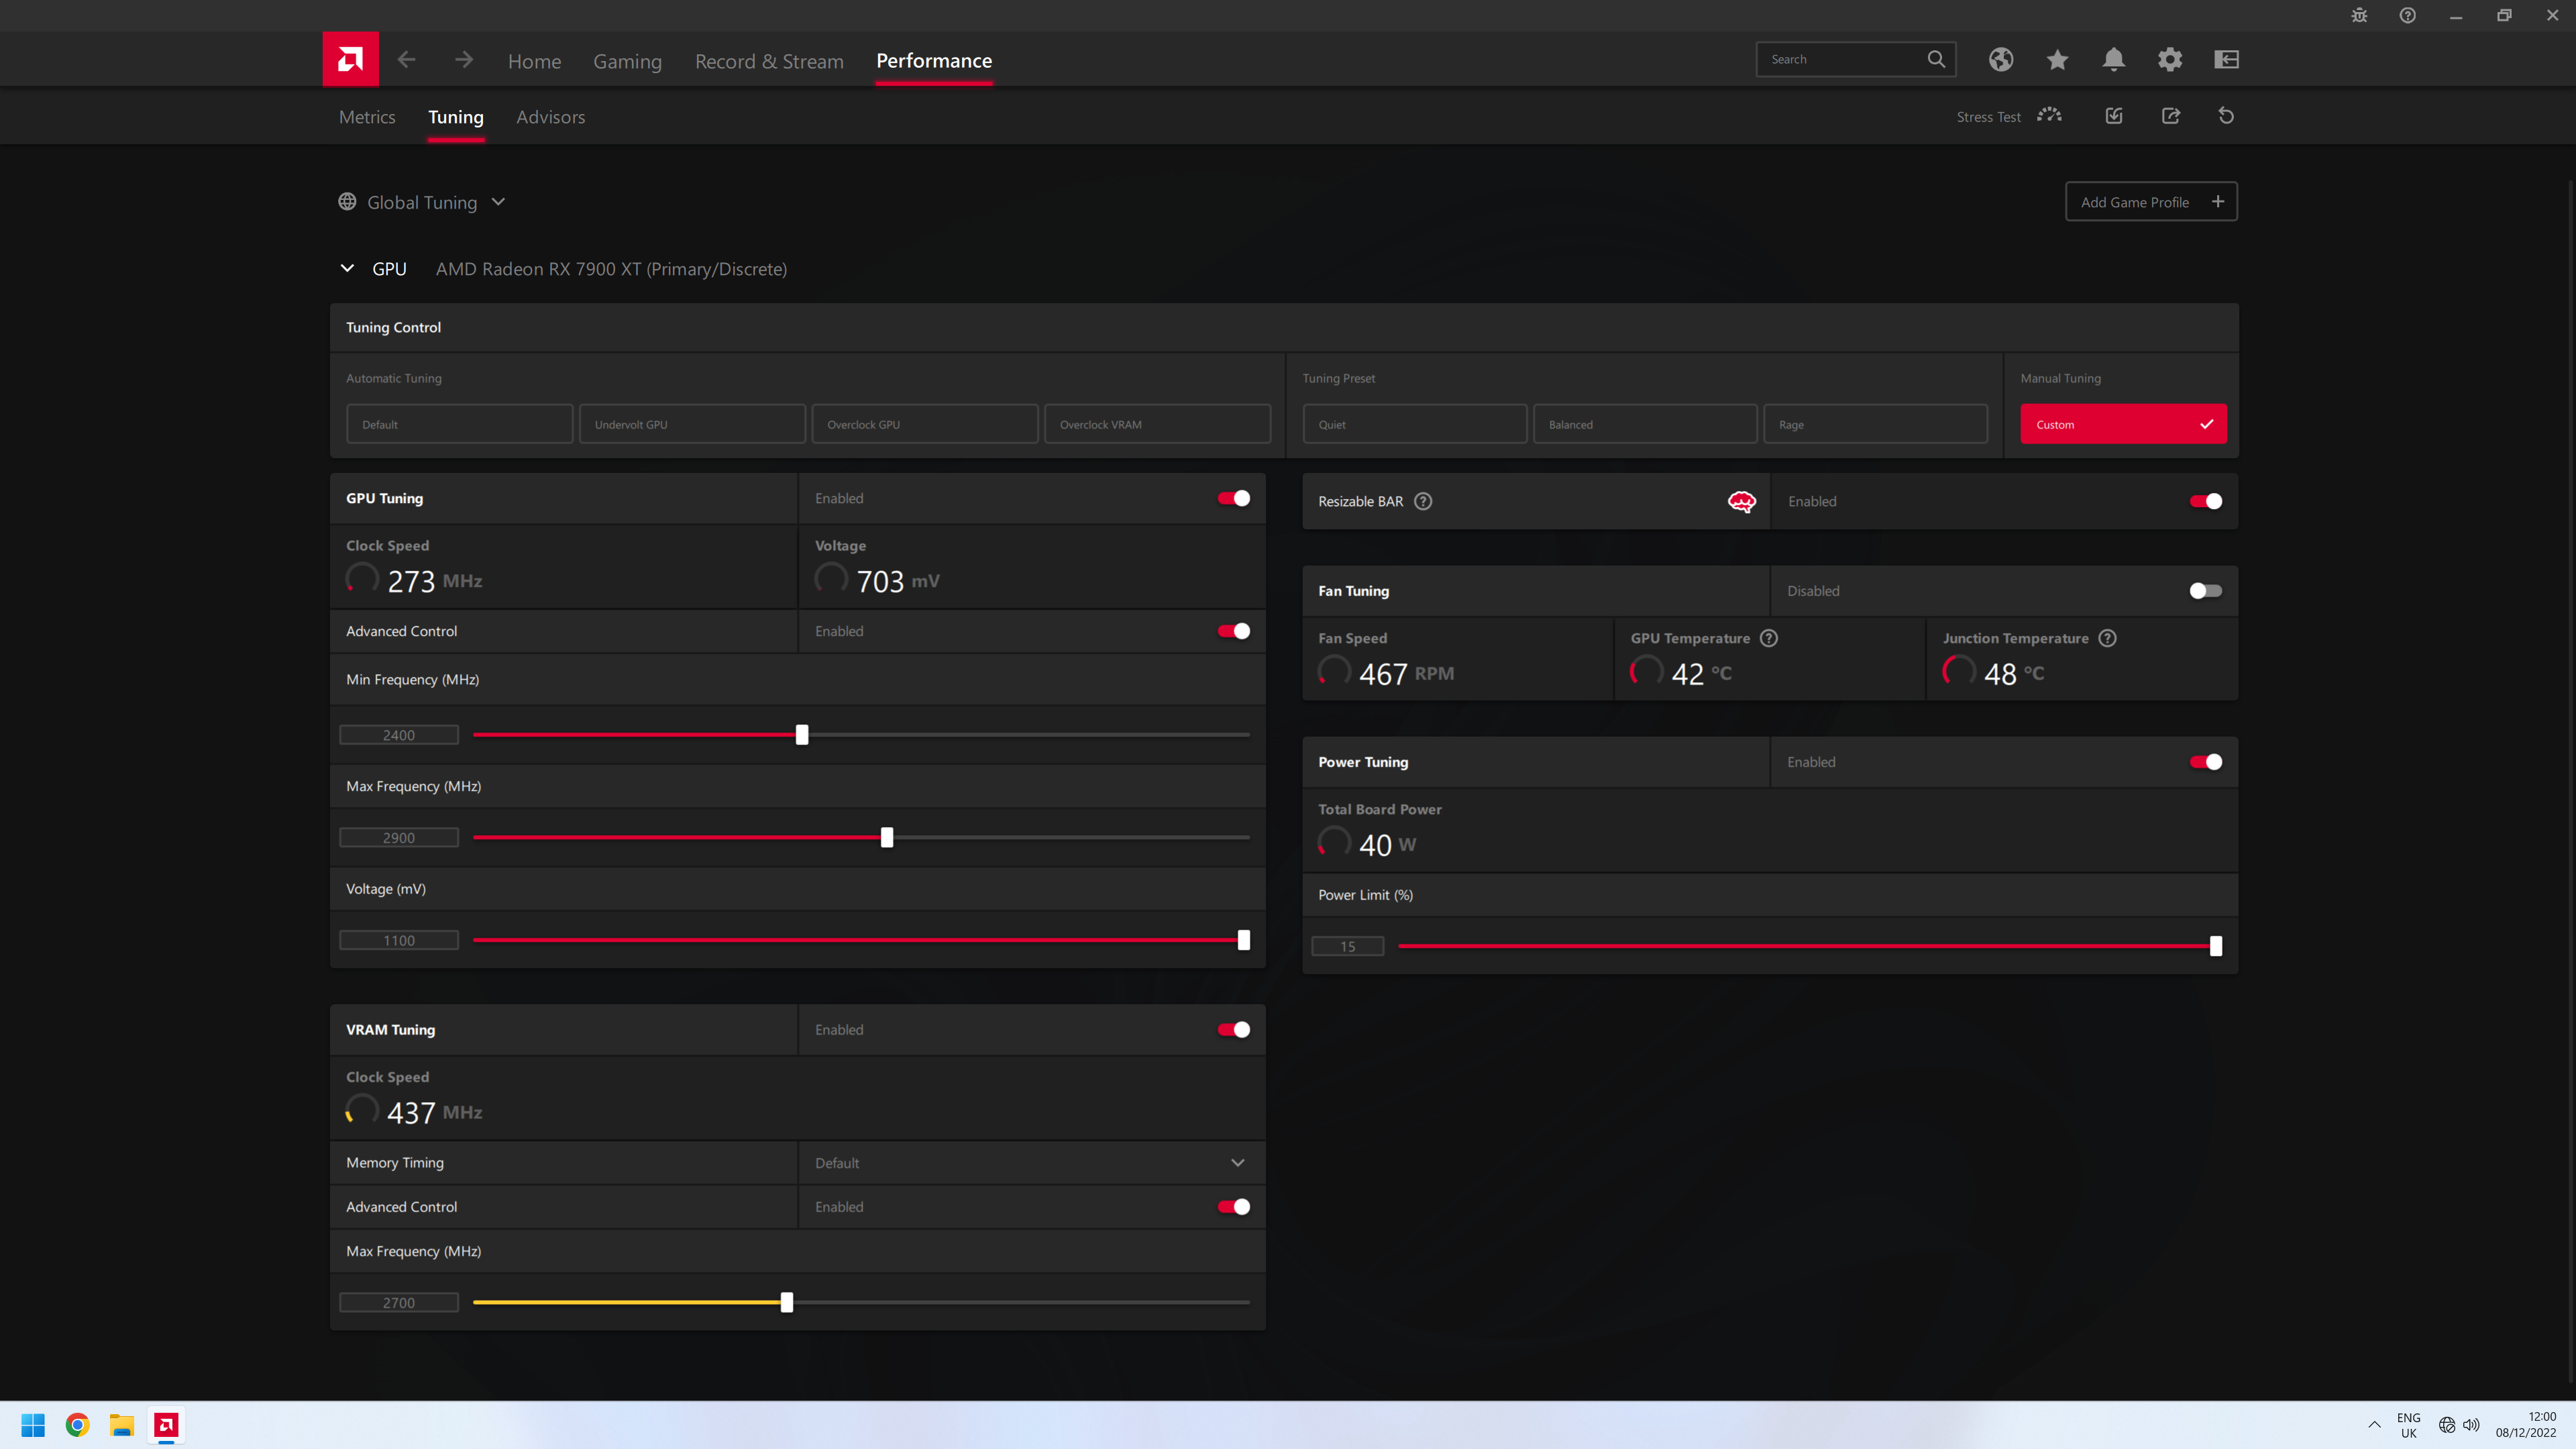2576x1449 pixels.
Task: Select the Undervolt GPU automatic tuning
Action: 692,424
